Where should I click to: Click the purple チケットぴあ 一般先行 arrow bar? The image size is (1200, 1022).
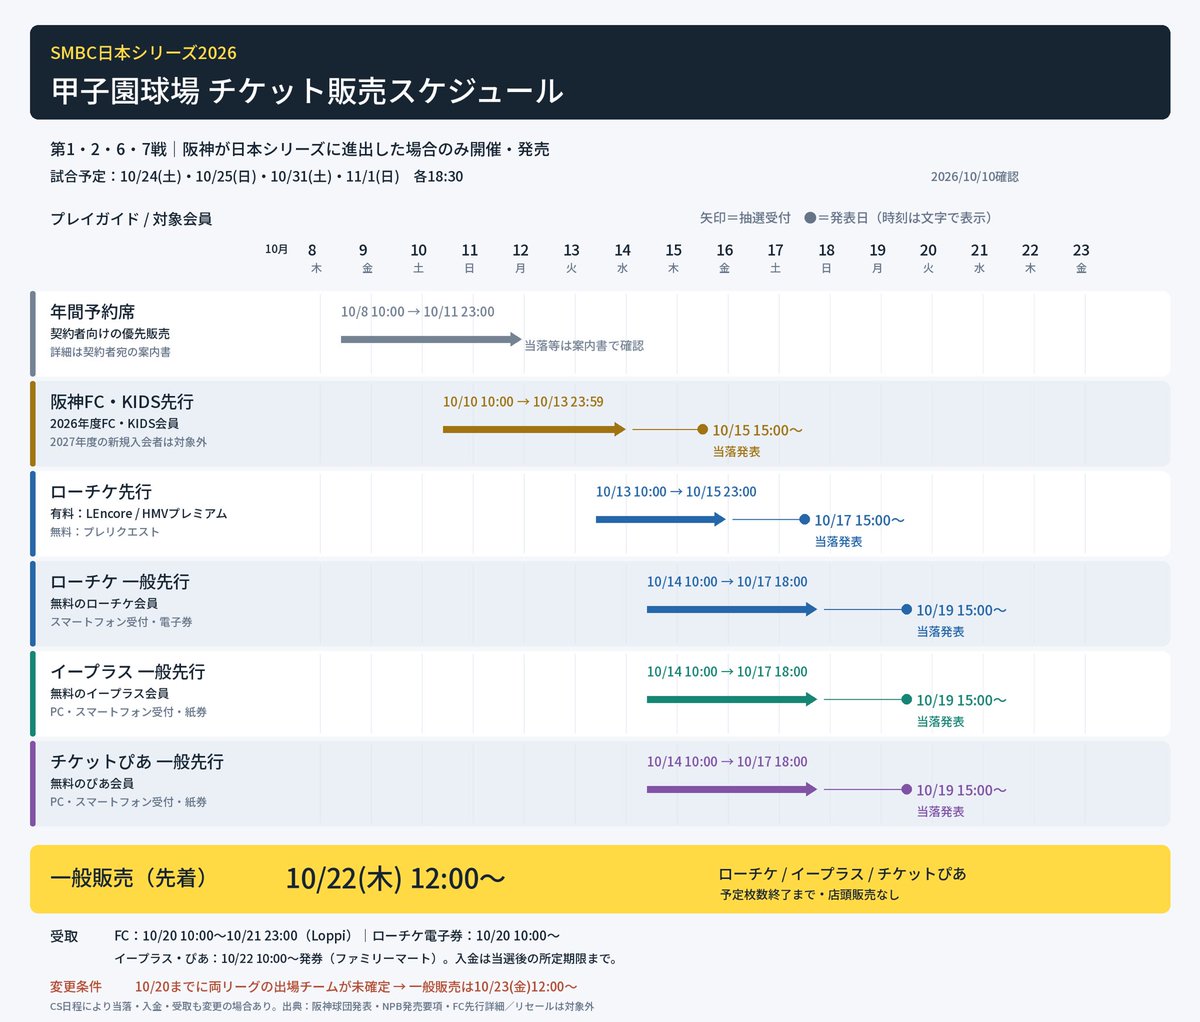pyautogui.click(x=732, y=789)
